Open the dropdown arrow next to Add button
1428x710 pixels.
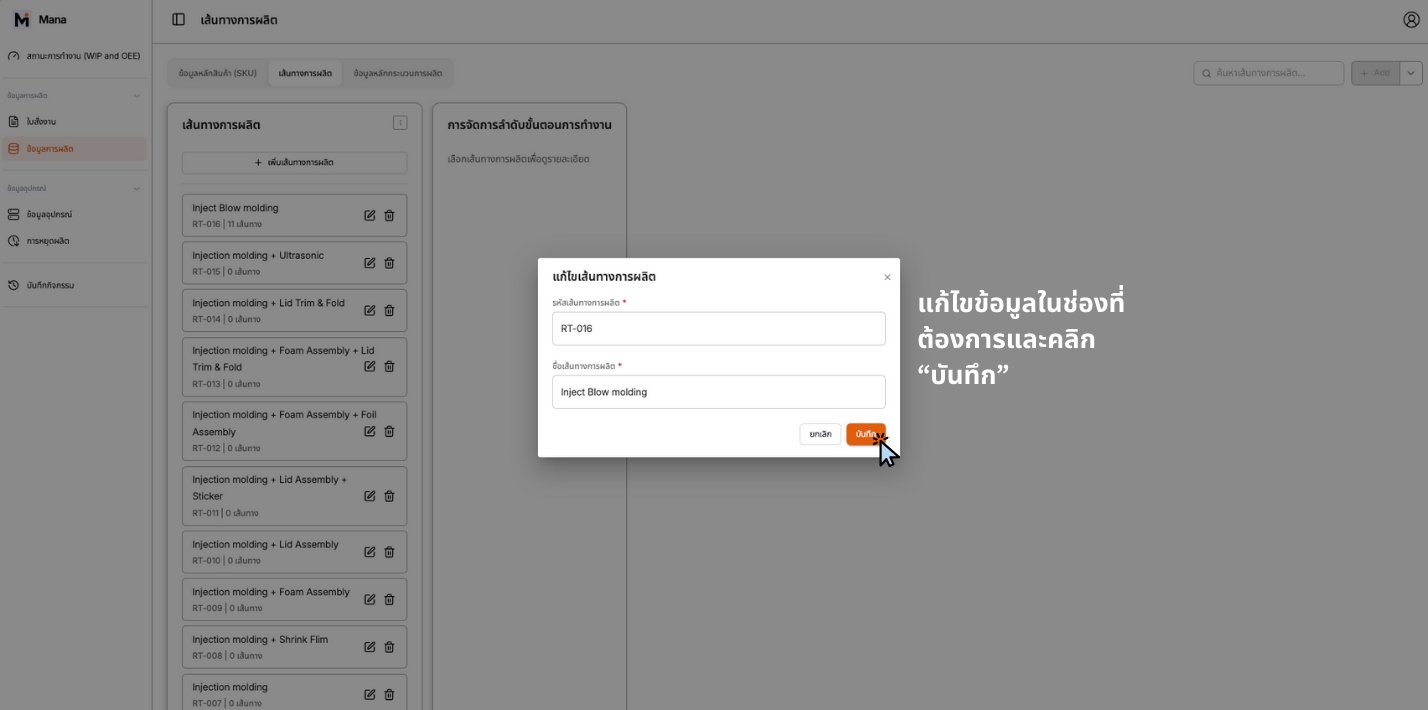click(1410, 72)
